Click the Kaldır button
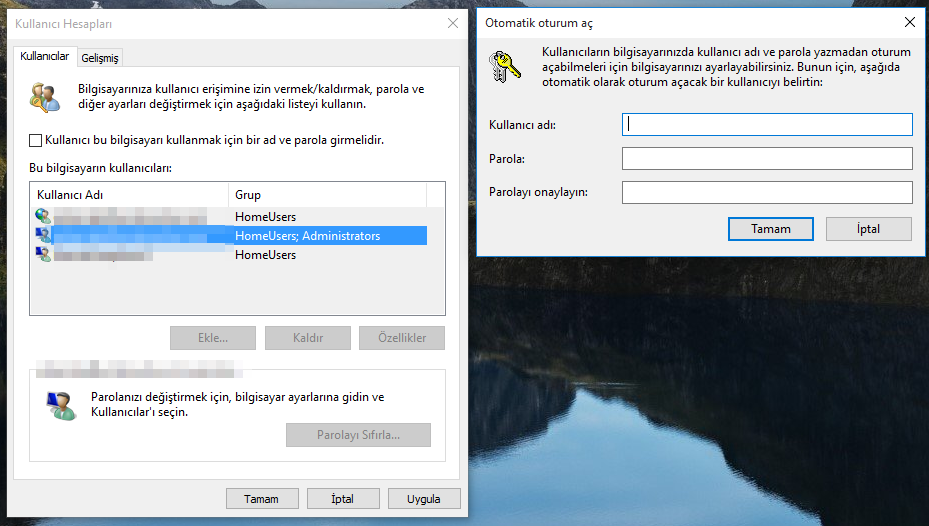This screenshot has width=929, height=526. click(x=307, y=338)
